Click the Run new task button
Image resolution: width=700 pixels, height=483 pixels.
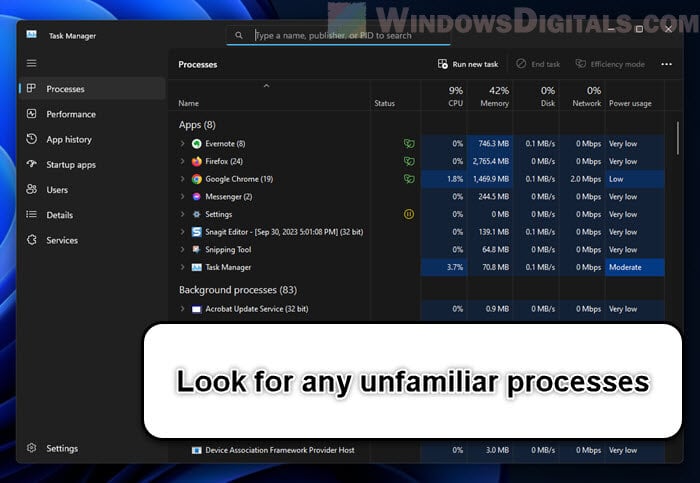pos(467,64)
